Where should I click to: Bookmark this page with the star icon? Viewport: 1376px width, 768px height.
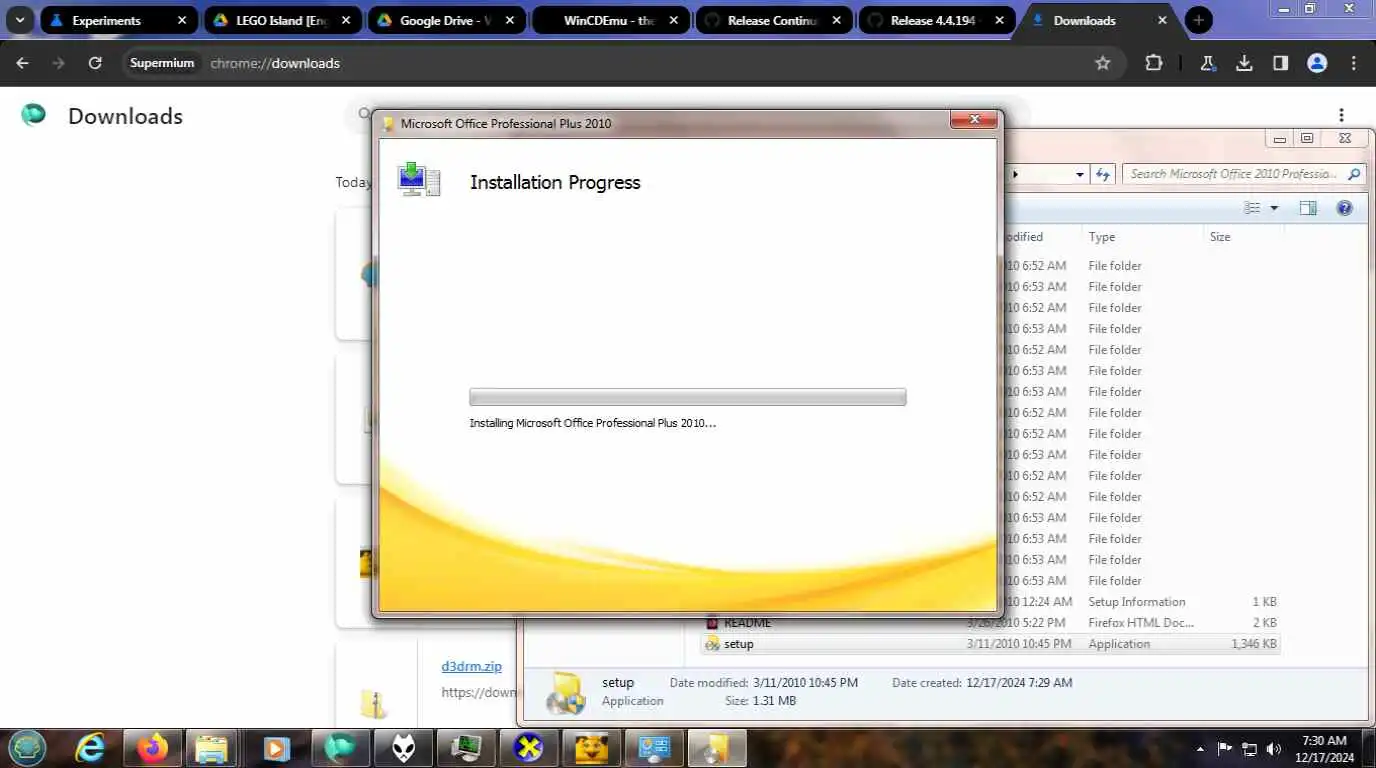[x=1103, y=63]
